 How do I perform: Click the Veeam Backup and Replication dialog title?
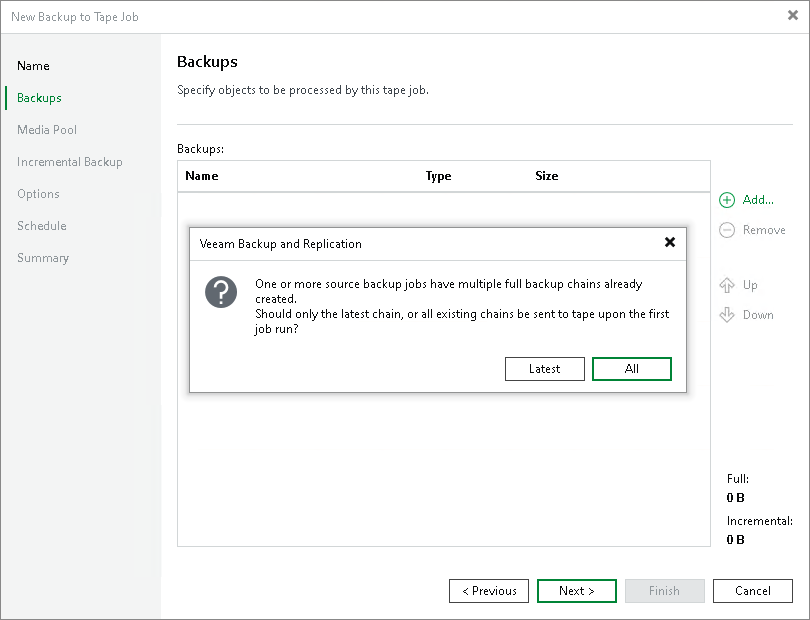pyautogui.click(x=281, y=244)
